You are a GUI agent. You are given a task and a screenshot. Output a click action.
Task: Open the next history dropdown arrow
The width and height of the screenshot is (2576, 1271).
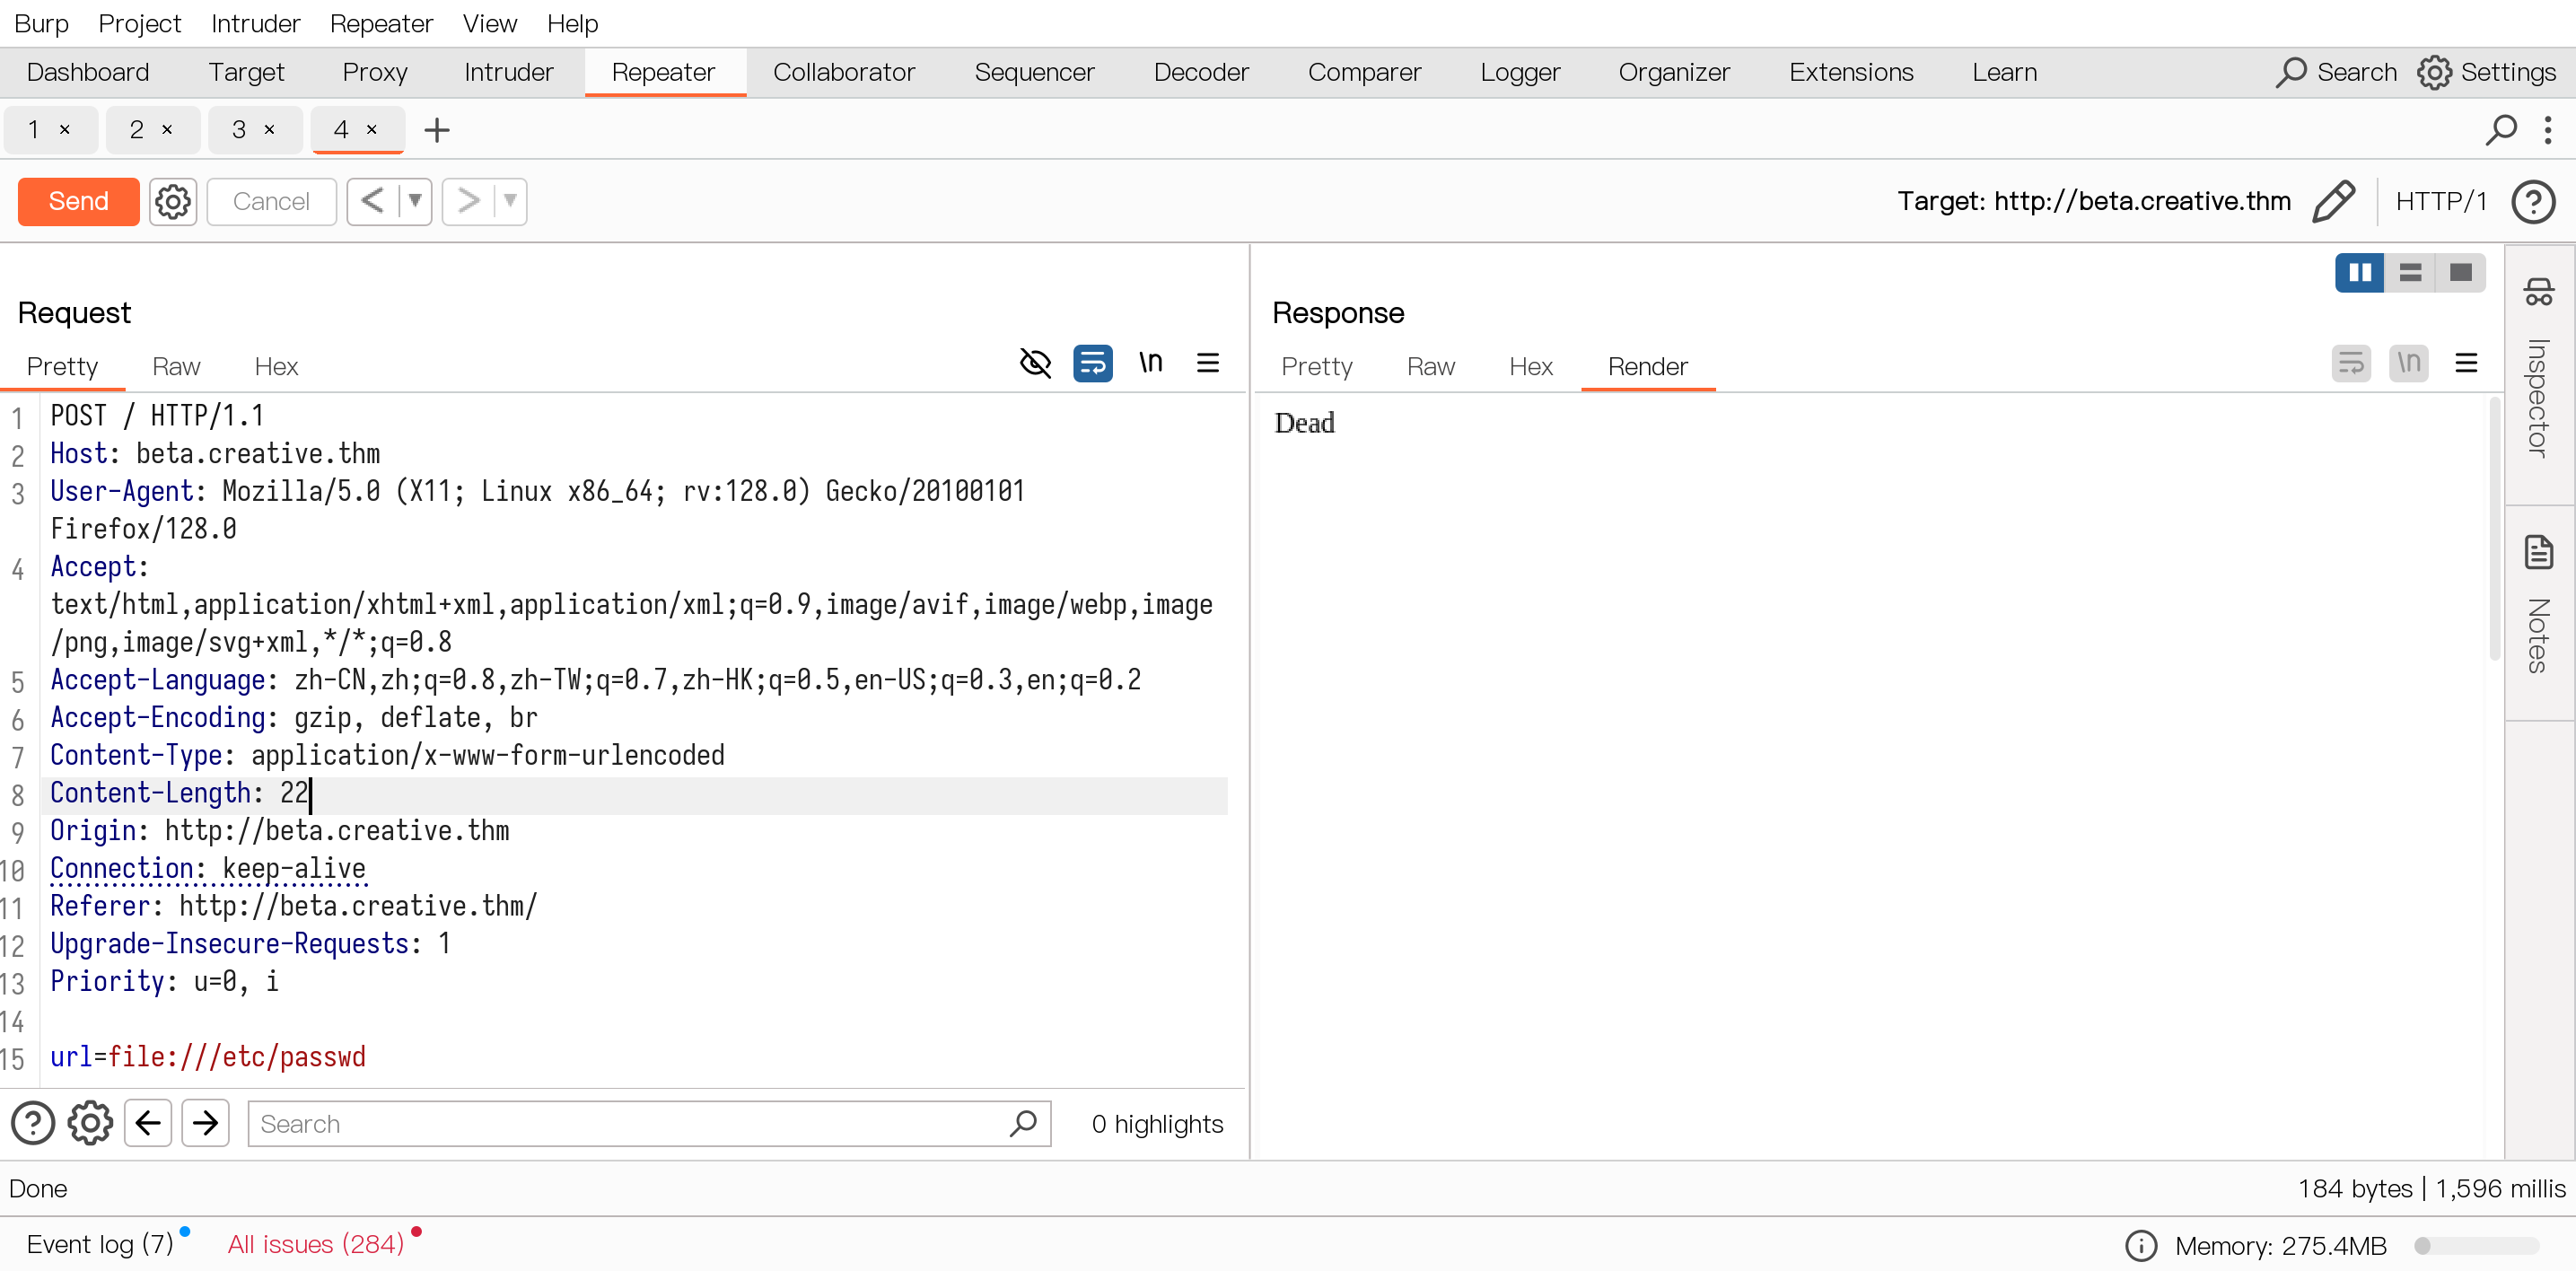[x=510, y=202]
